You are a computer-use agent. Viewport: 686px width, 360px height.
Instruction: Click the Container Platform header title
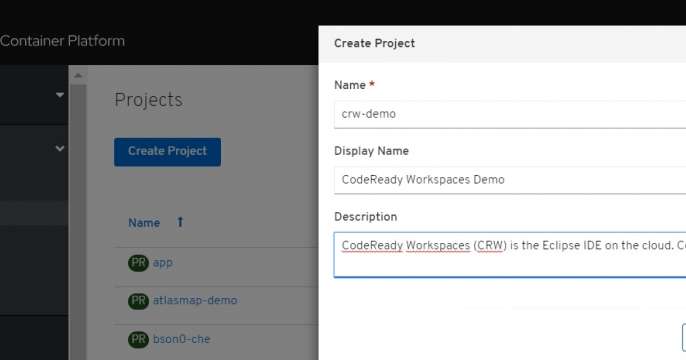tap(62, 41)
